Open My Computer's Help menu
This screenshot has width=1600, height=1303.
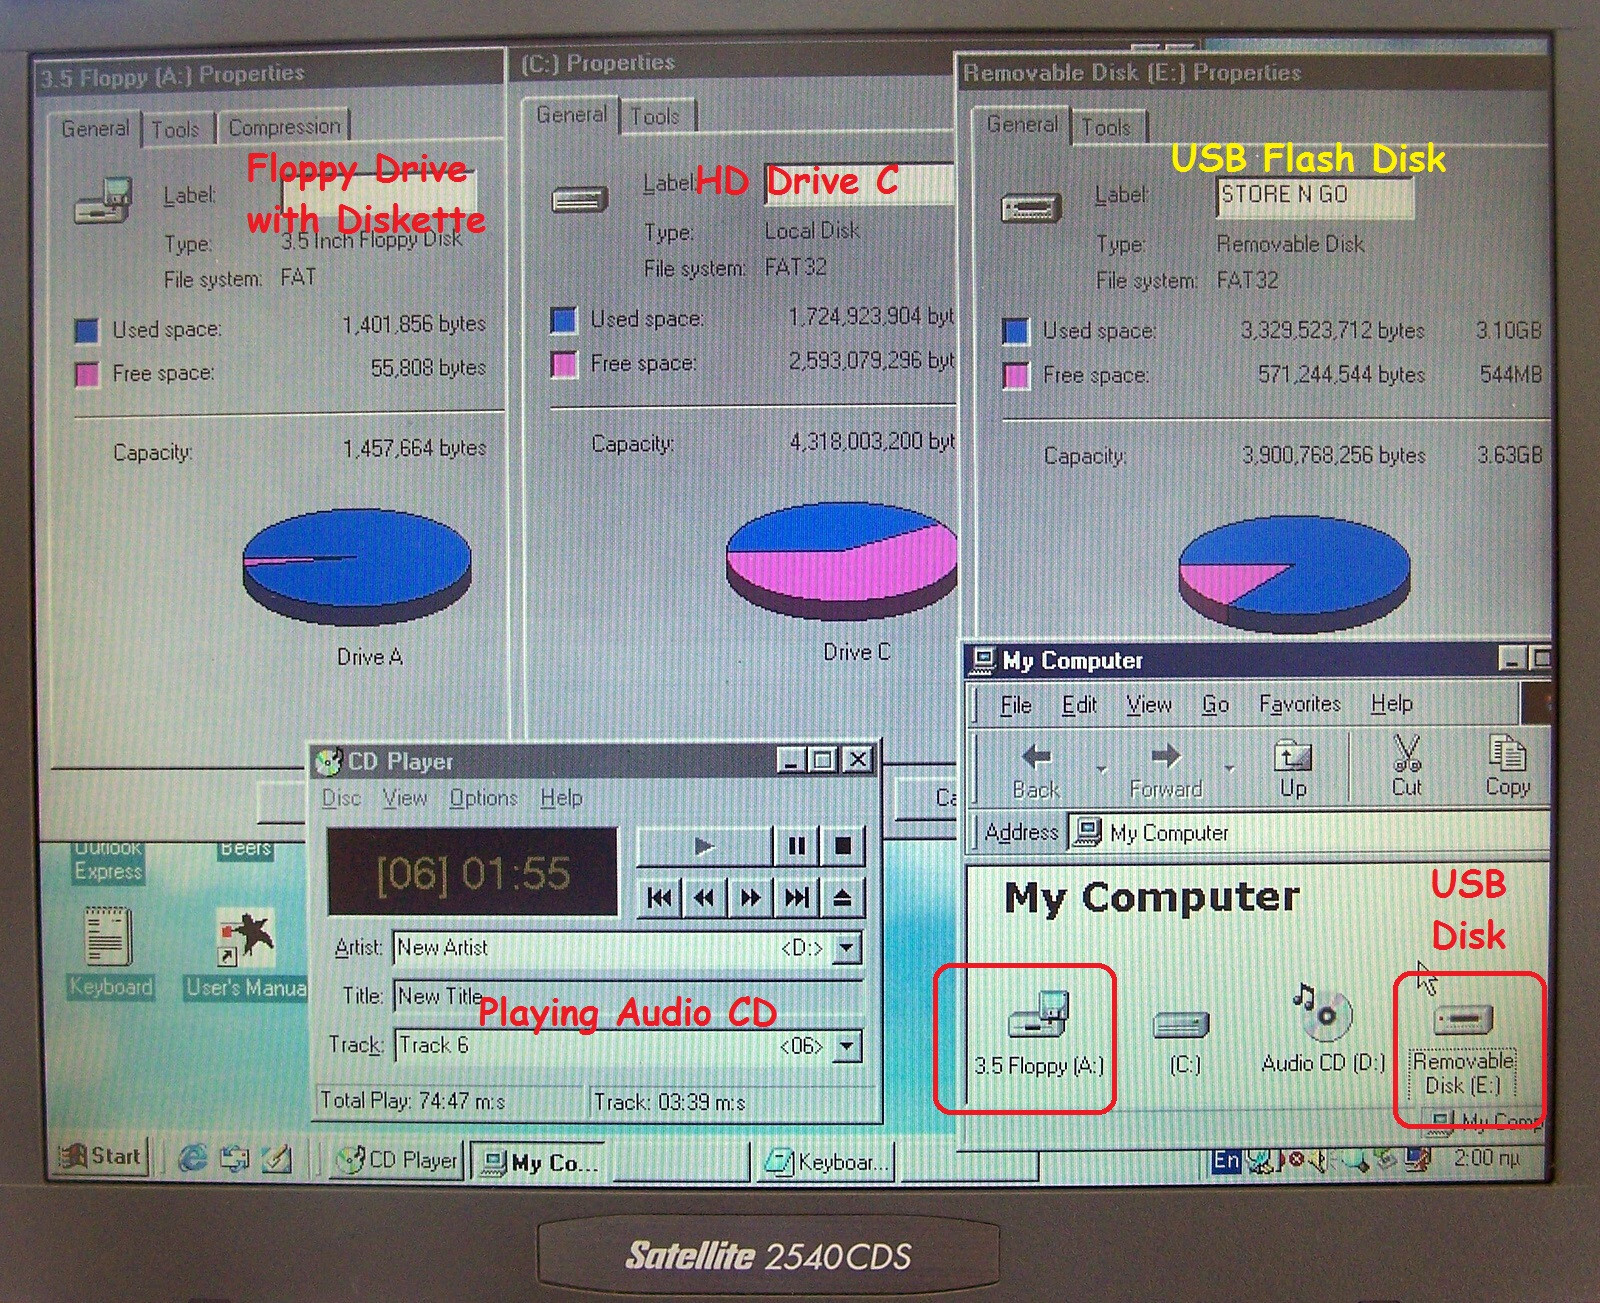click(x=1391, y=704)
